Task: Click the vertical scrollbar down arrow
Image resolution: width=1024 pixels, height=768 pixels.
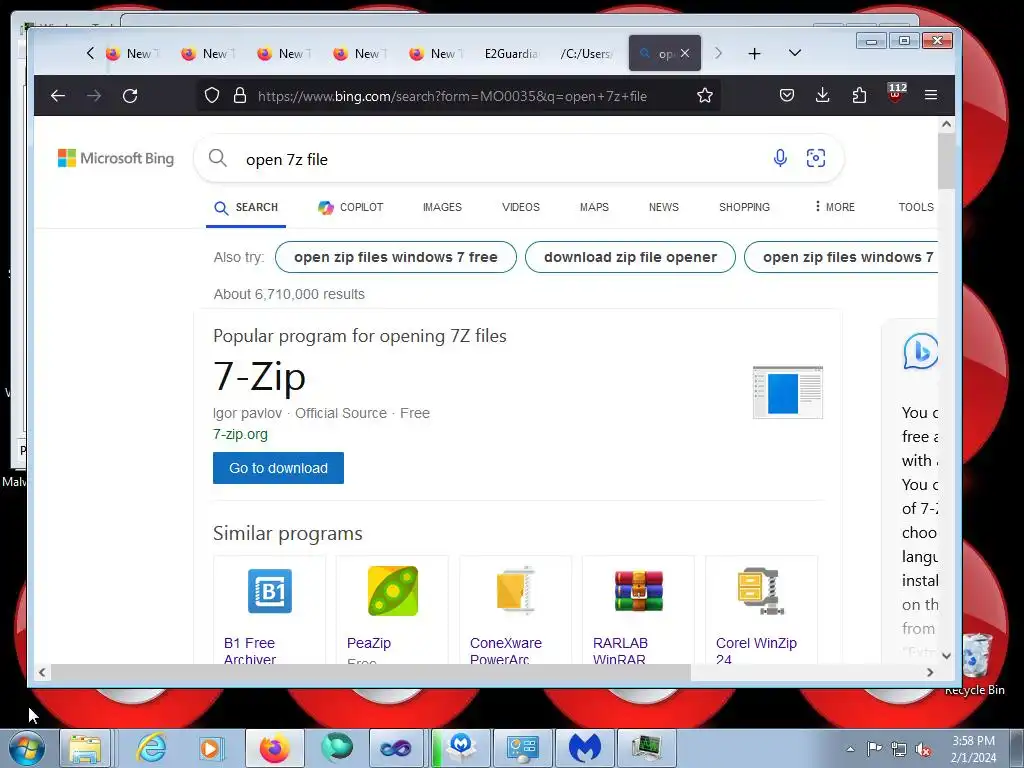Action: coord(946,656)
